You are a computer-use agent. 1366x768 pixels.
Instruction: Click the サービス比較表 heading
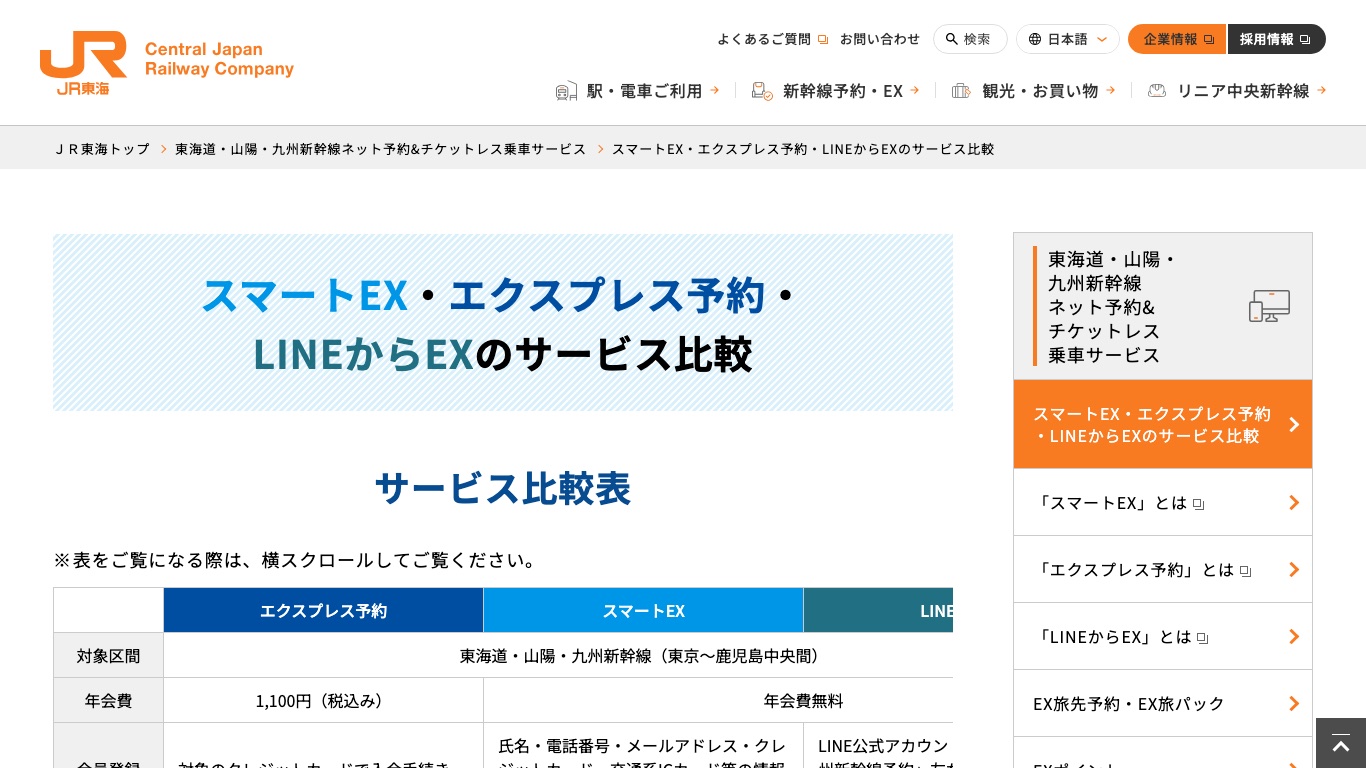(x=503, y=489)
